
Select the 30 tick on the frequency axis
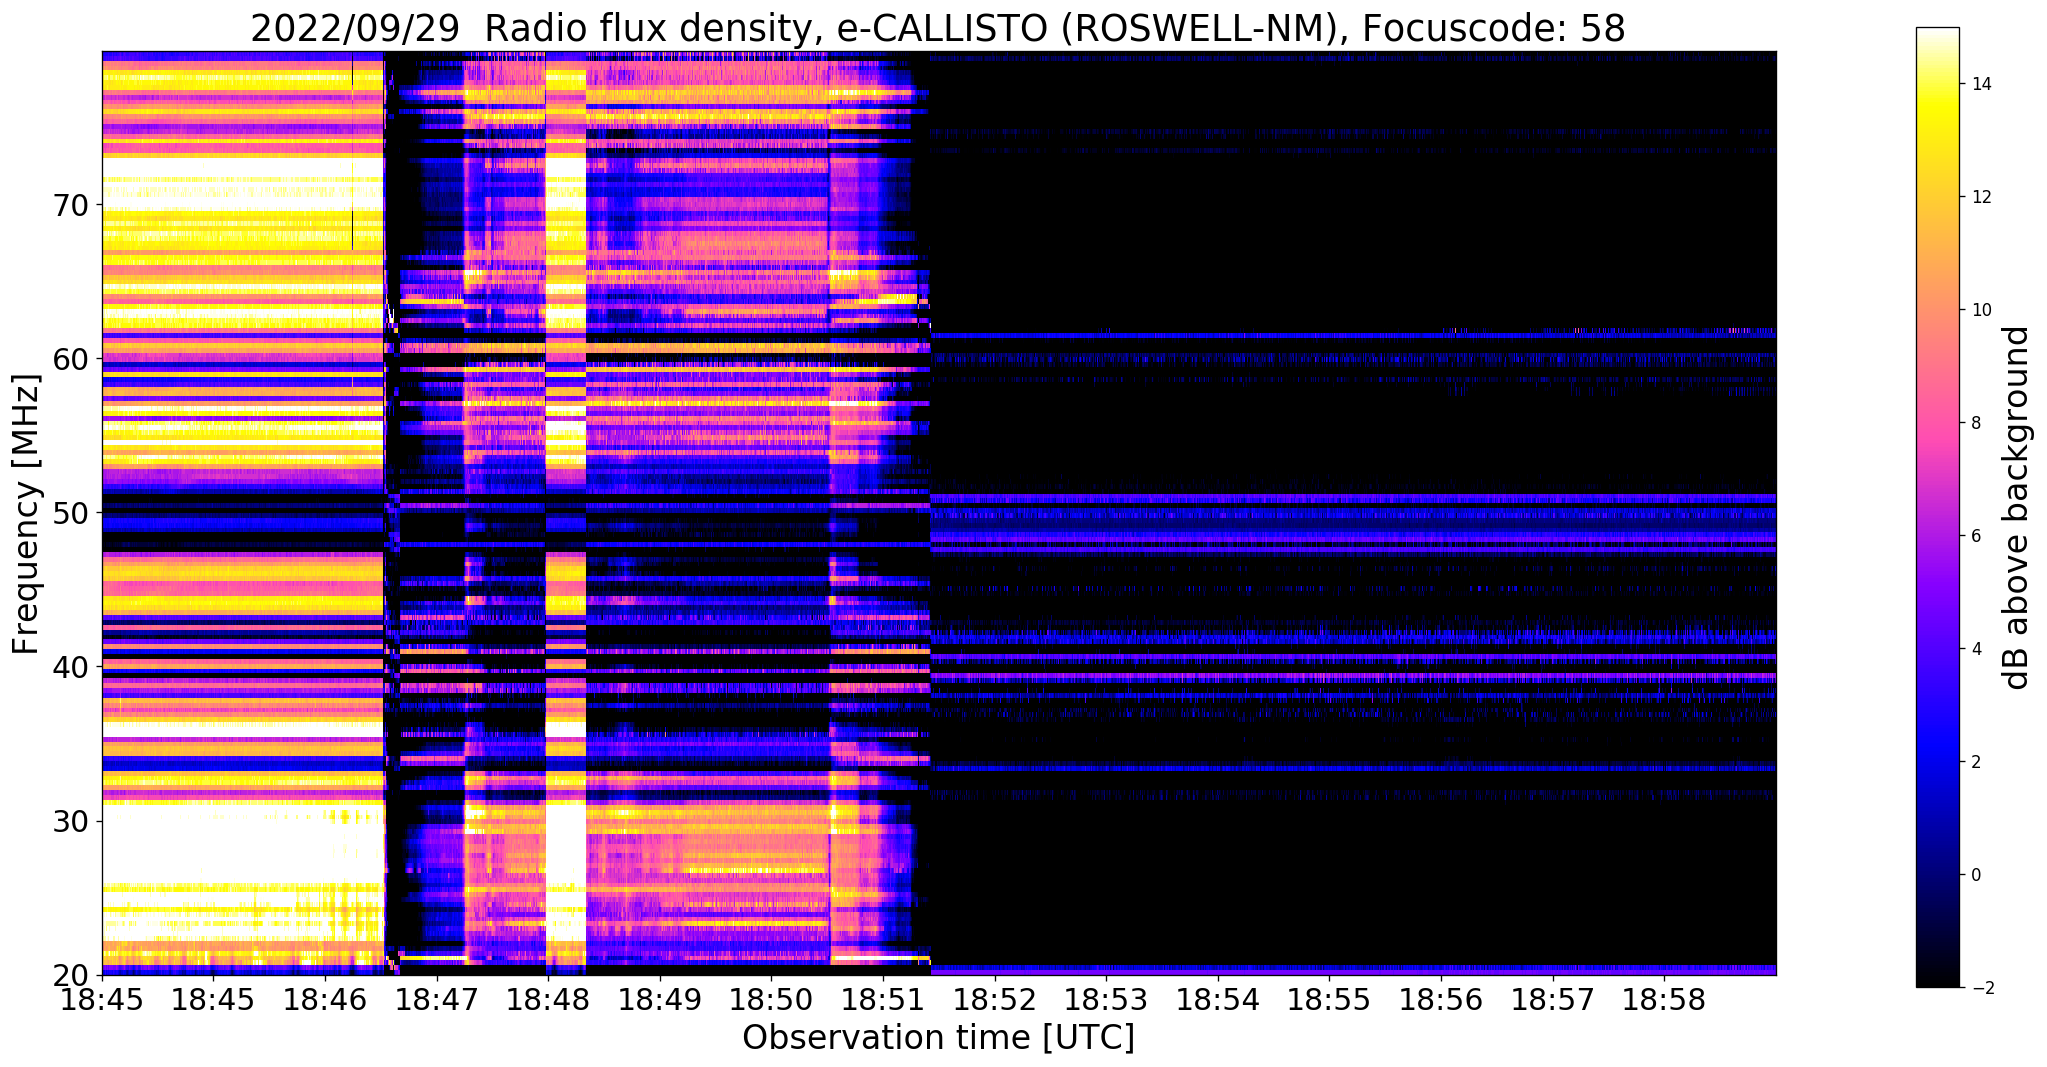[x=70, y=821]
